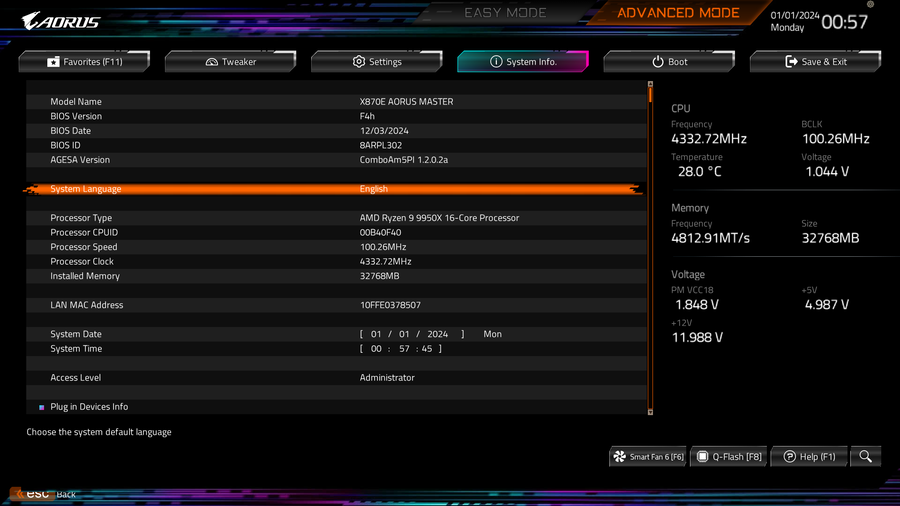Viewport: 900px width, 506px height.
Task: Click the Settings gear icon
Action: [x=359, y=61]
